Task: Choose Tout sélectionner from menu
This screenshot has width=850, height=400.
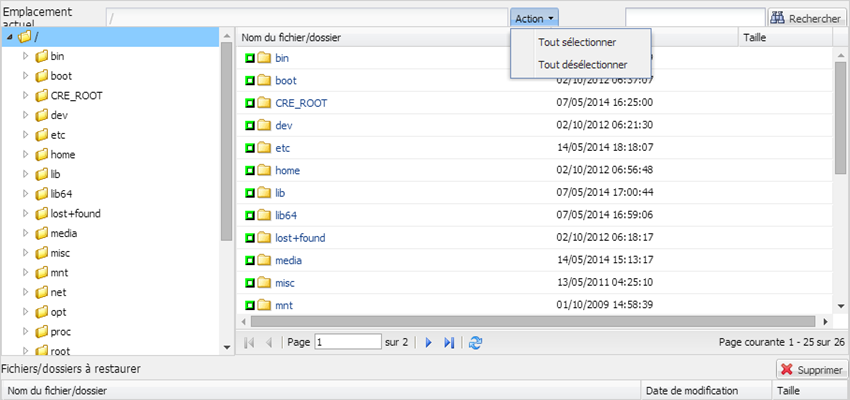Action: point(577,42)
